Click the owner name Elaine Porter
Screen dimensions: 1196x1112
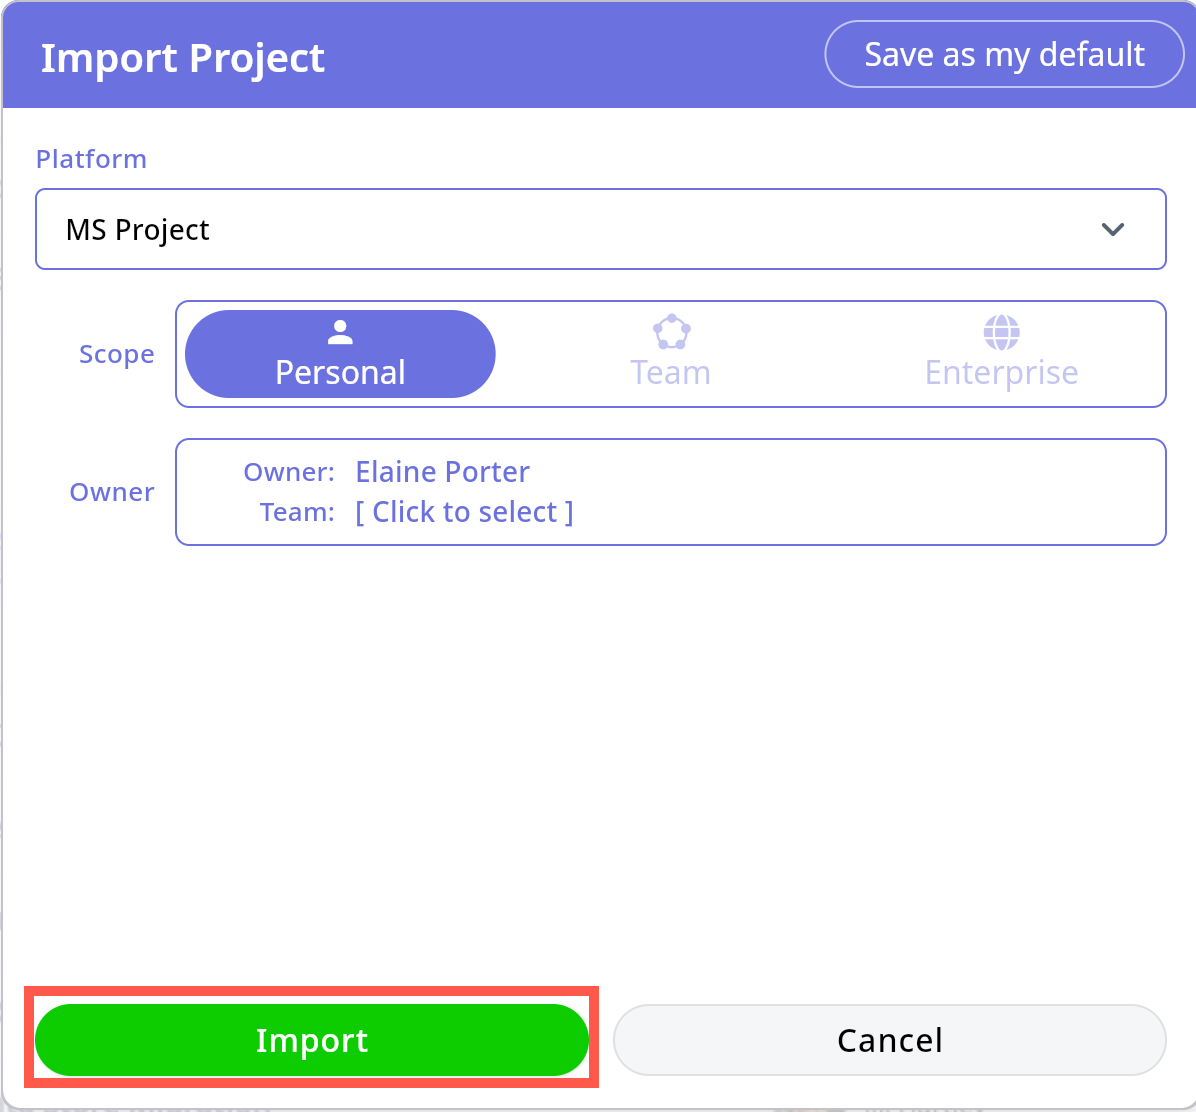442,471
